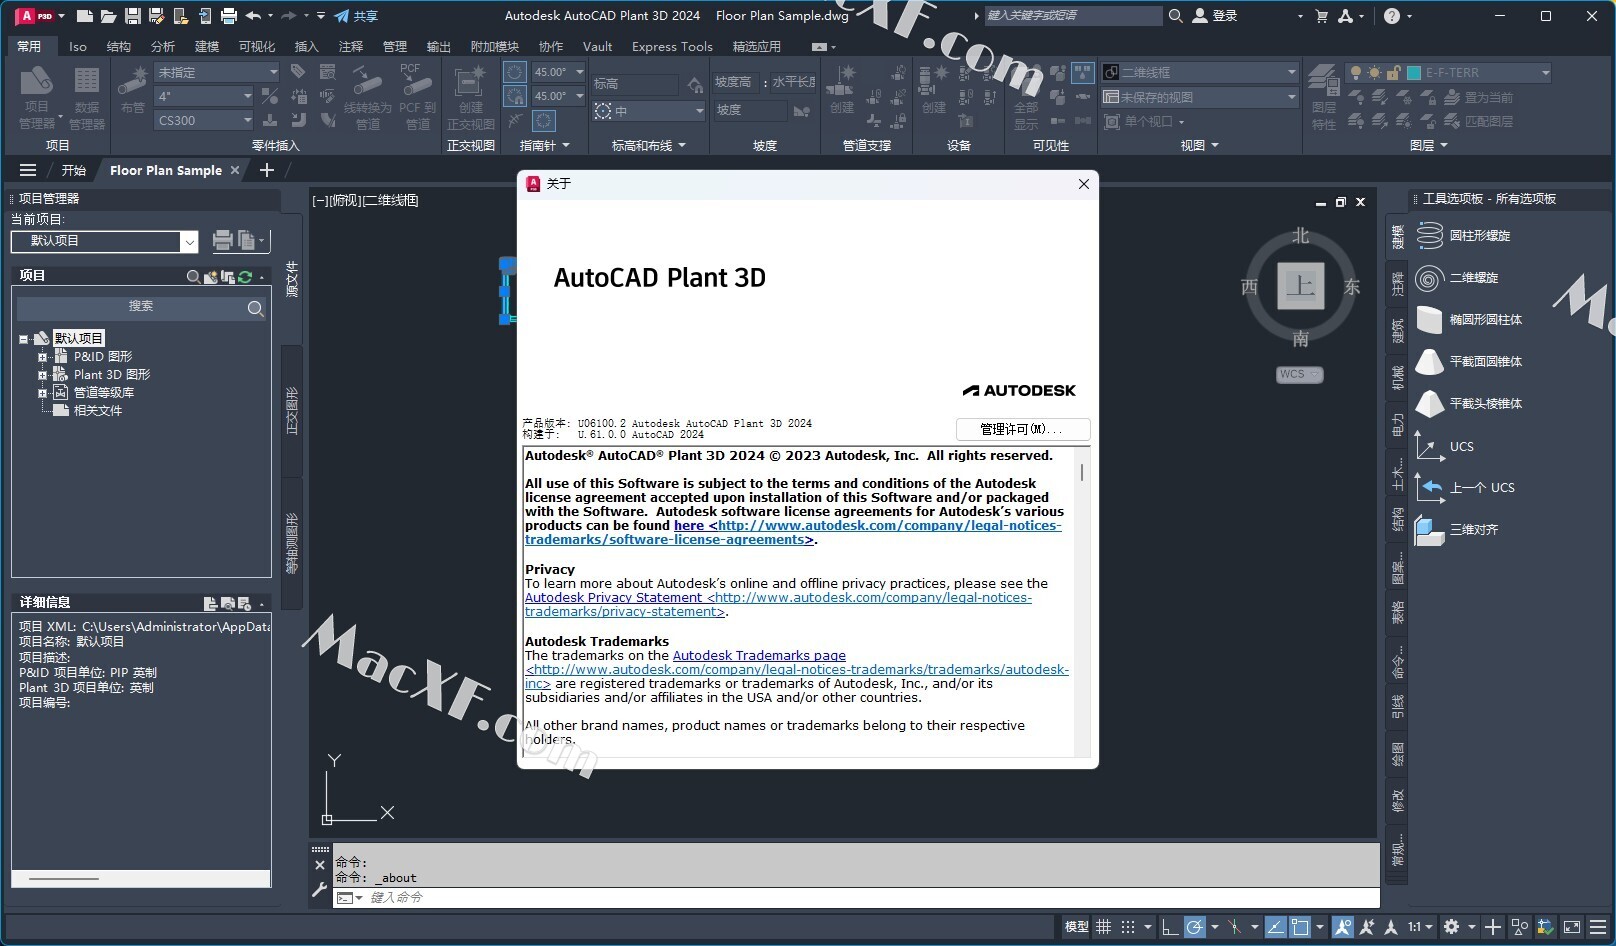Click the 登录 sign in button
Screen dimensions: 1616x946
tap(1215, 16)
